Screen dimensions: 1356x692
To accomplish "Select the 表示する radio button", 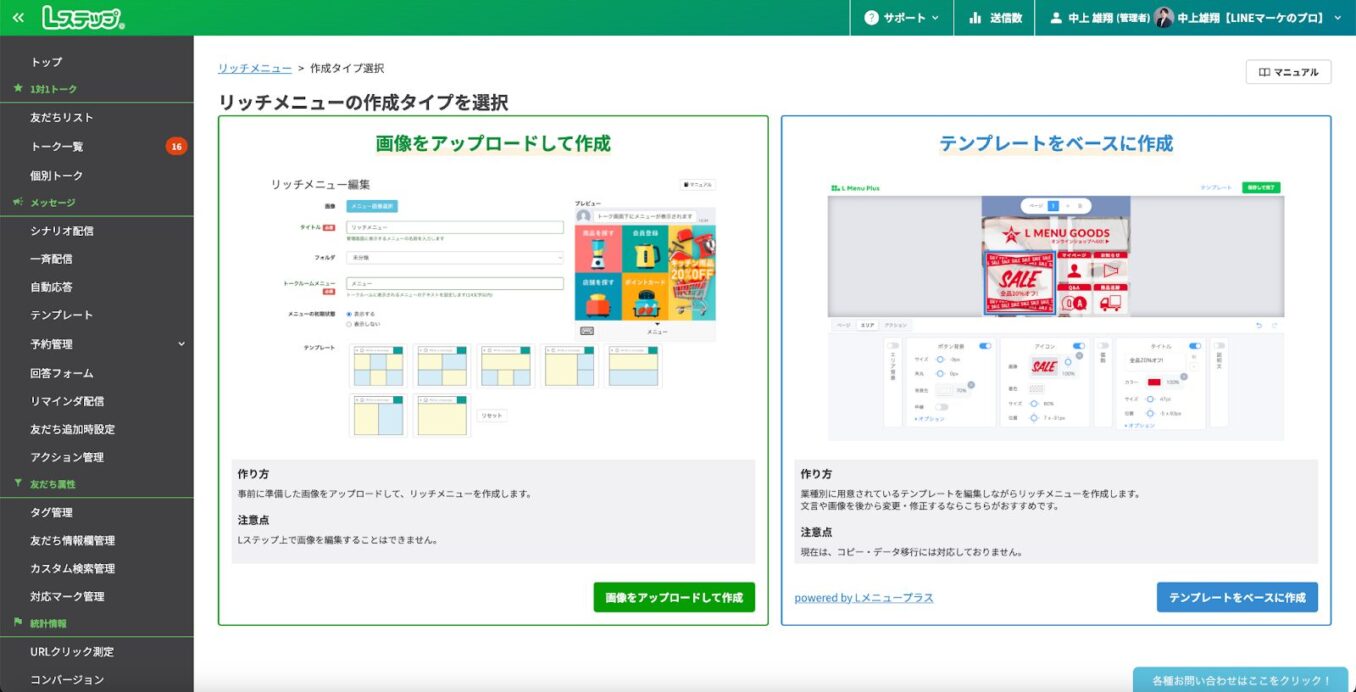I will click(348, 314).
